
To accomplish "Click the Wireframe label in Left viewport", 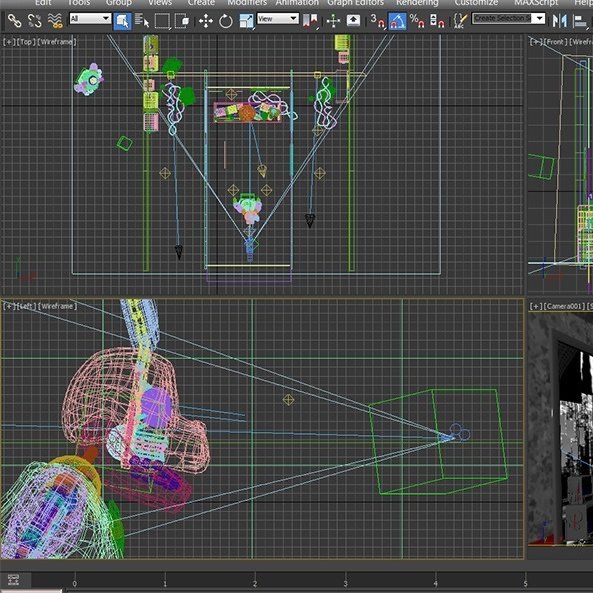I will pyautogui.click(x=57, y=306).
